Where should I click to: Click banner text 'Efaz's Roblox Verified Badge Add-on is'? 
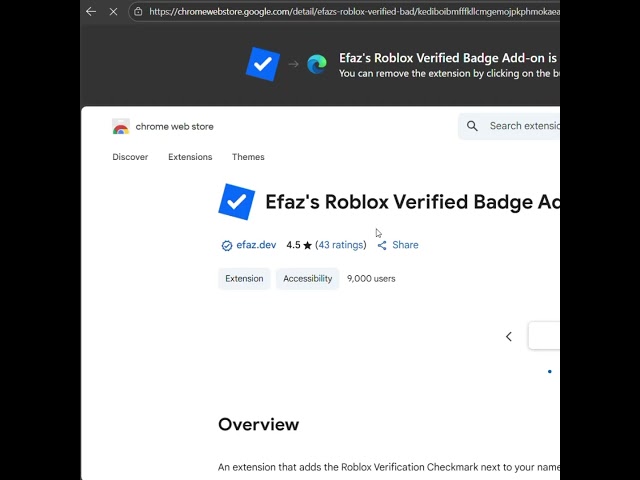[x=448, y=58]
